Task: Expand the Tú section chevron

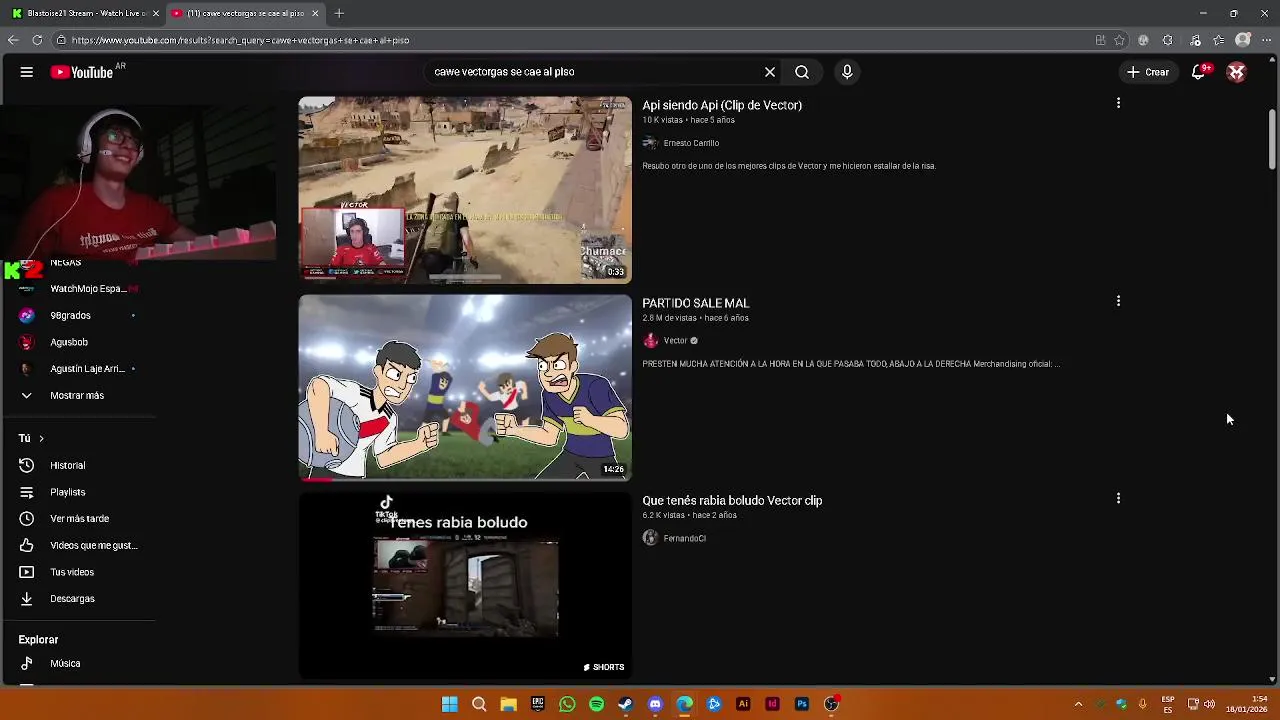Action: 41,438
